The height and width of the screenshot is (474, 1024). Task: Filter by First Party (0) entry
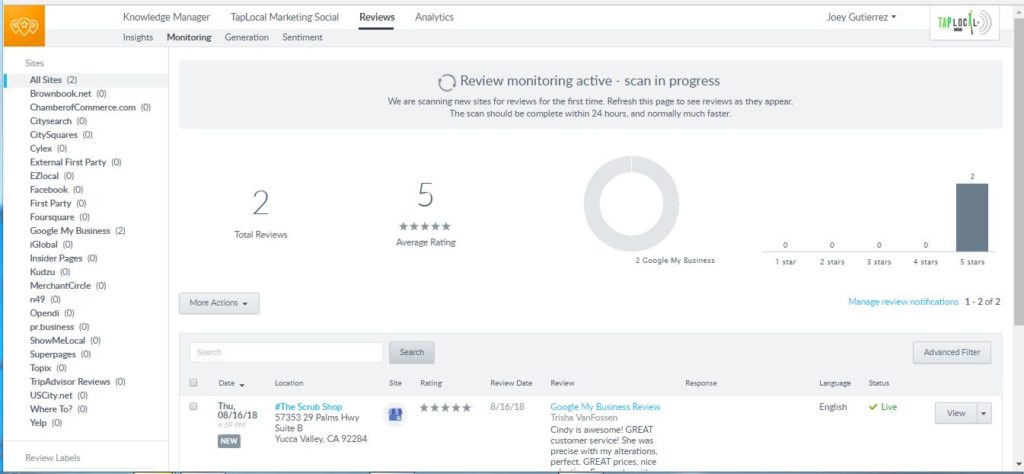[x=58, y=203]
